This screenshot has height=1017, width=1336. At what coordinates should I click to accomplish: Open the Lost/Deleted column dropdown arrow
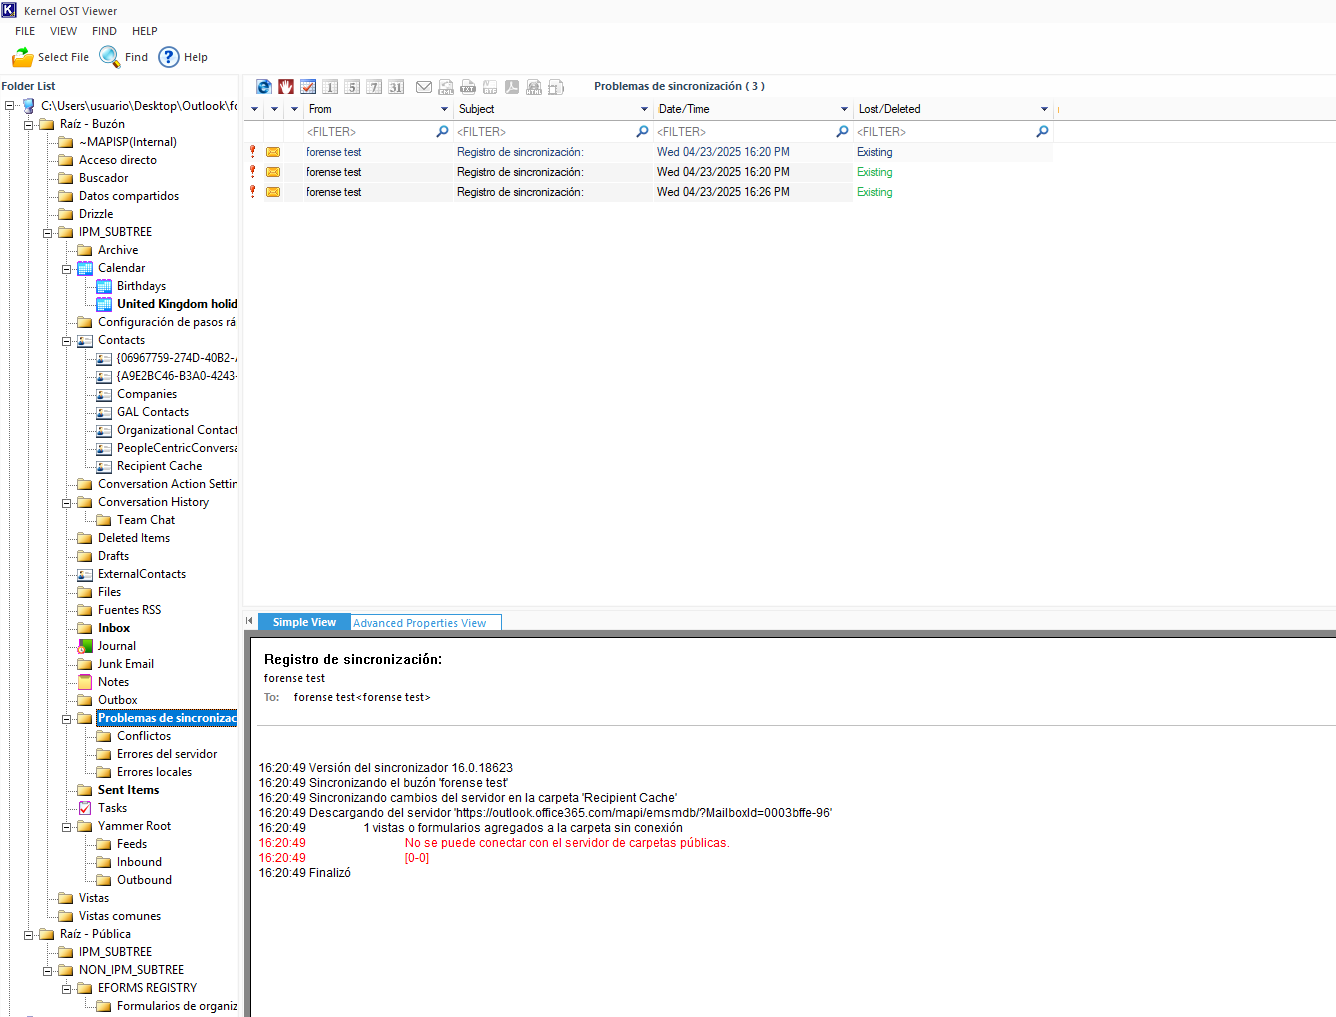click(x=1044, y=109)
